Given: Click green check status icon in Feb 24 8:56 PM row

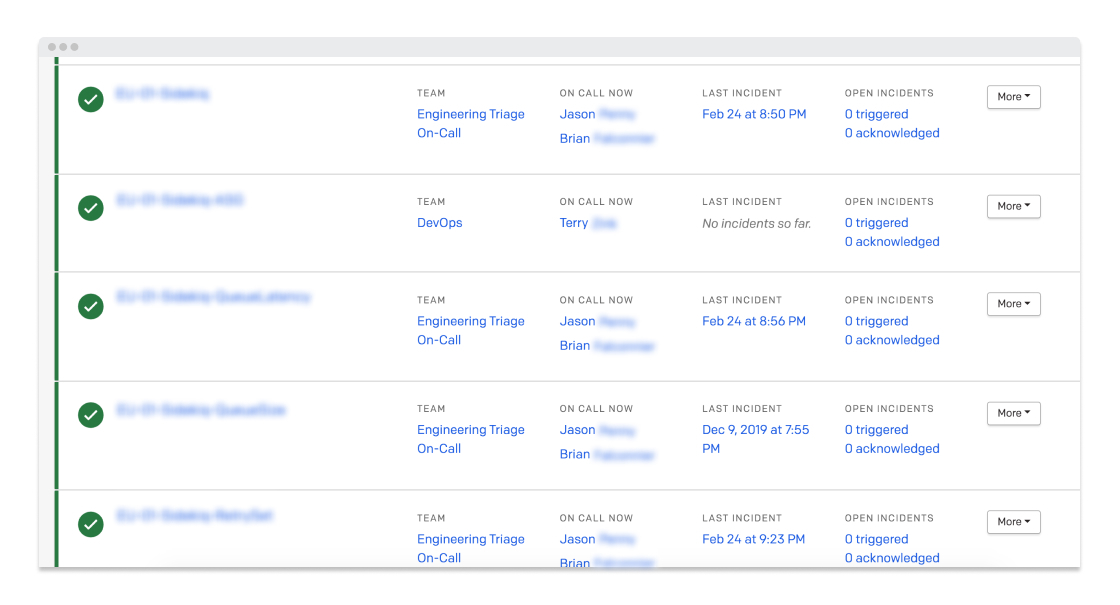Looking at the screenshot, I should pos(91,306).
